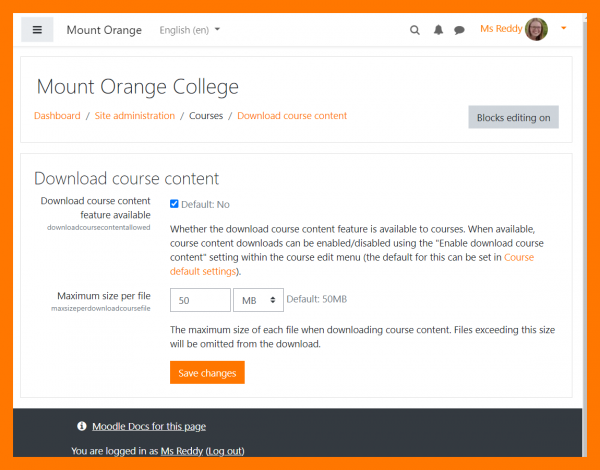Viewport: 600px width, 470px height.
Task: Toggle the download course content feature checkbox
Action: point(174,204)
